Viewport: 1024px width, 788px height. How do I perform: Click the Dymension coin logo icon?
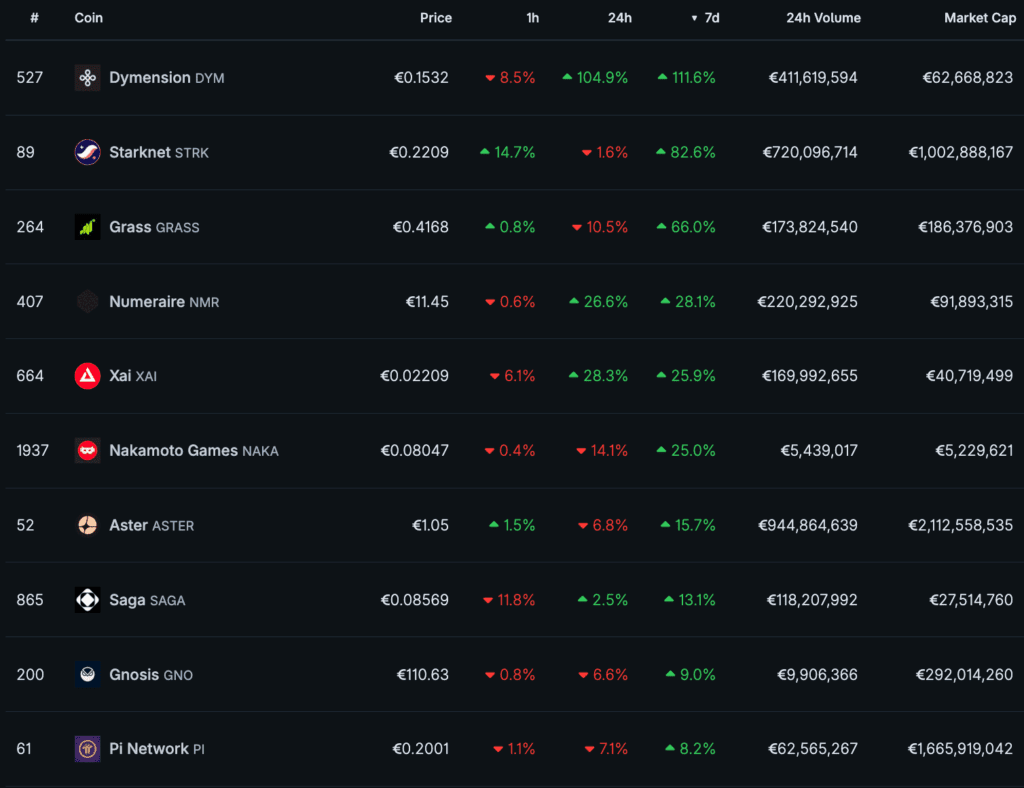click(x=87, y=78)
